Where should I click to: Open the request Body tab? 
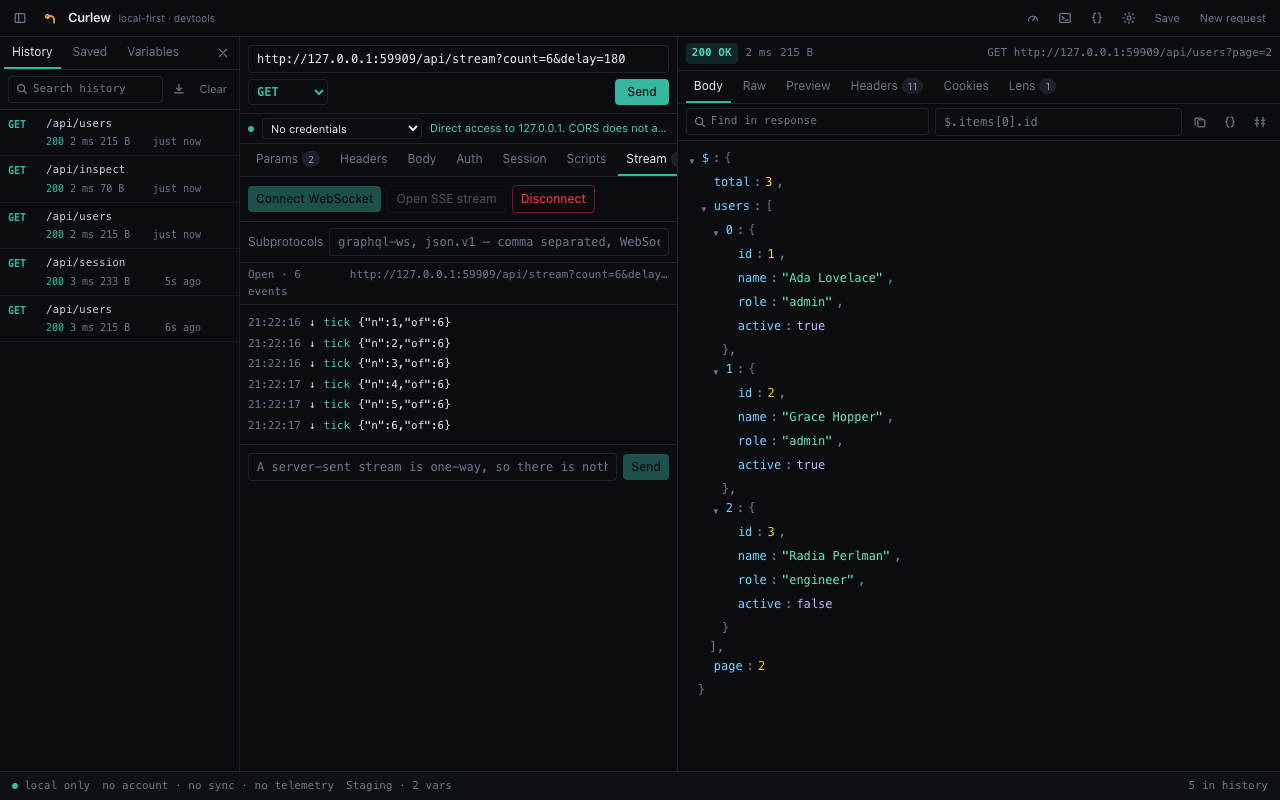422,159
